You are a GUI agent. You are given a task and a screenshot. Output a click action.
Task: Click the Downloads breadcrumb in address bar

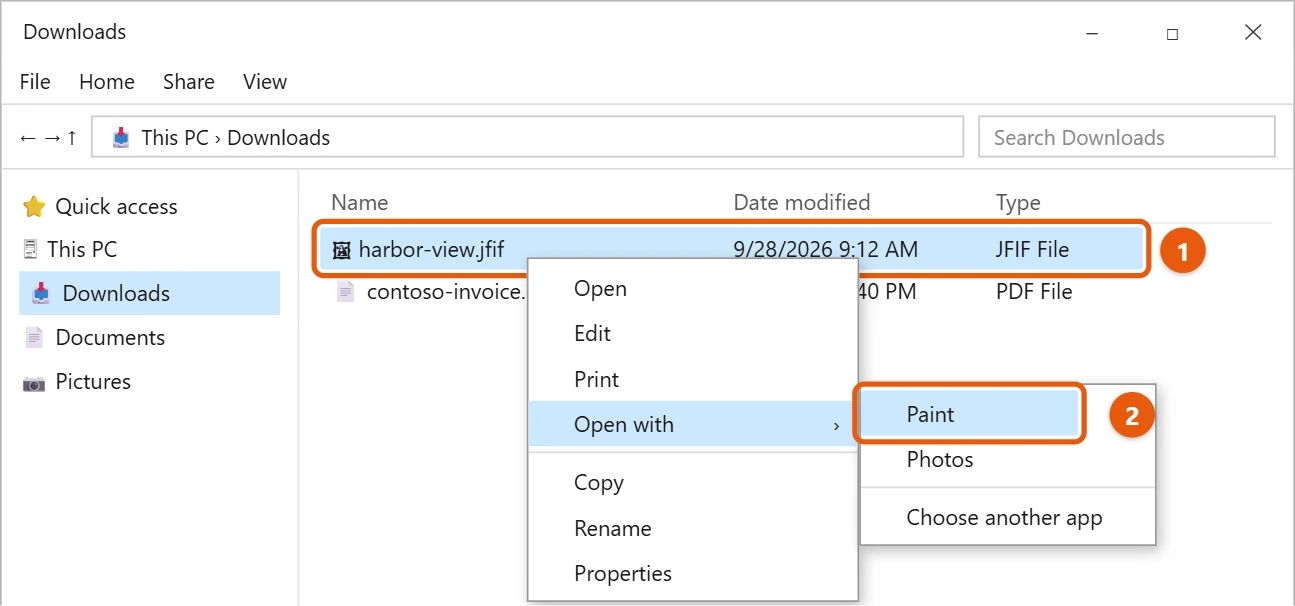(x=279, y=138)
